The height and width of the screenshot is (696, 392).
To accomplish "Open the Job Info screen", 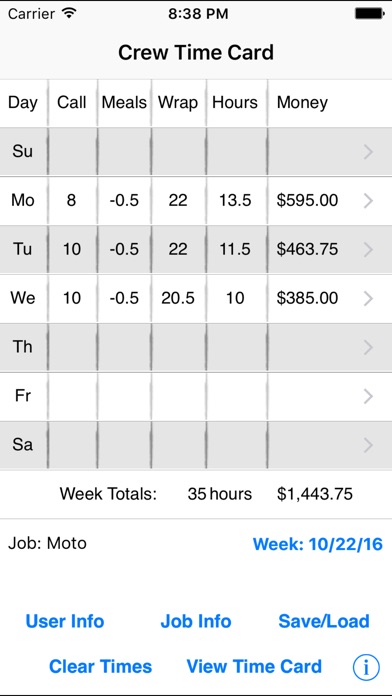I will coord(196,621).
